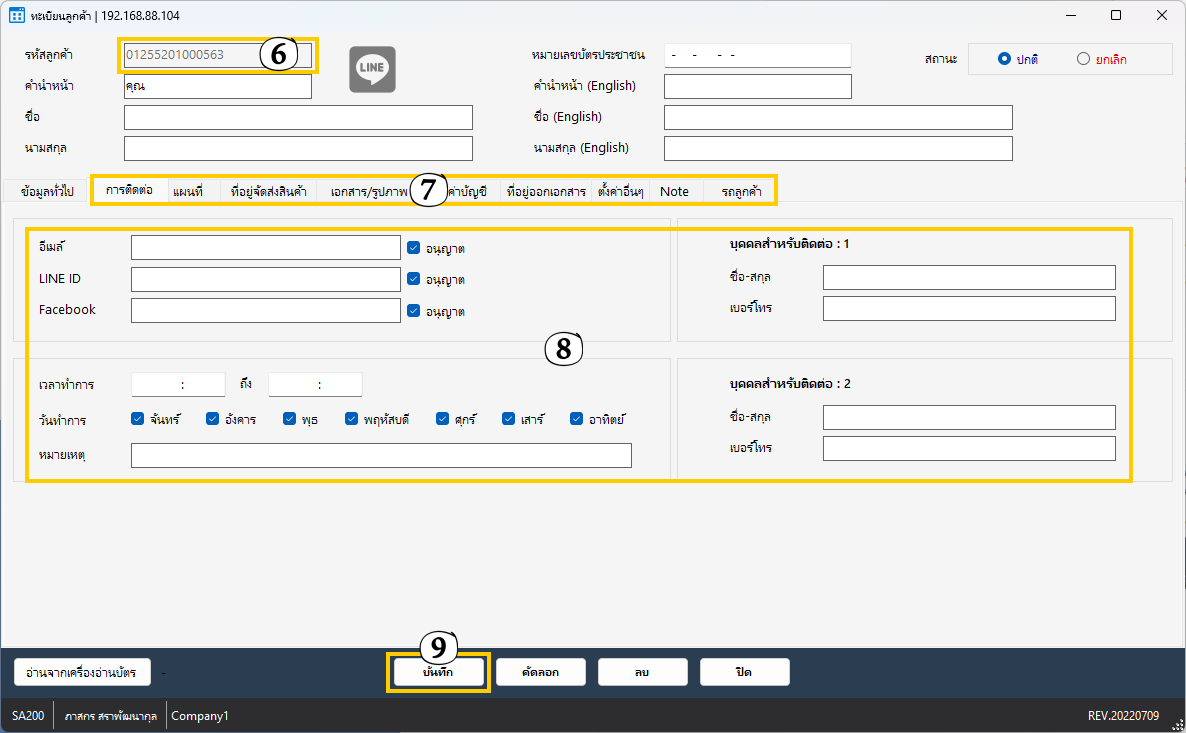Screen dimensions: 1186x733
Task: Focus the หมายเหตุ text field
Action: [x=381, y=456]
